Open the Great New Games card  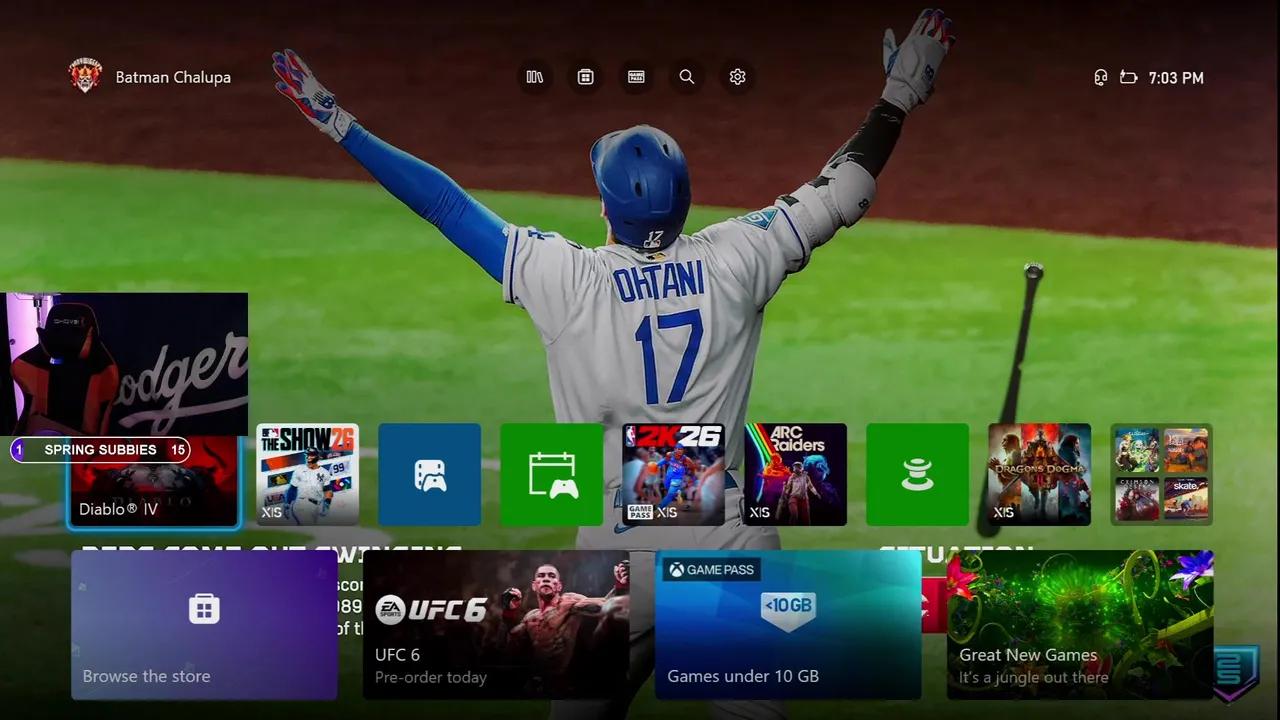pyautogui.click(x=1080, y=625)
